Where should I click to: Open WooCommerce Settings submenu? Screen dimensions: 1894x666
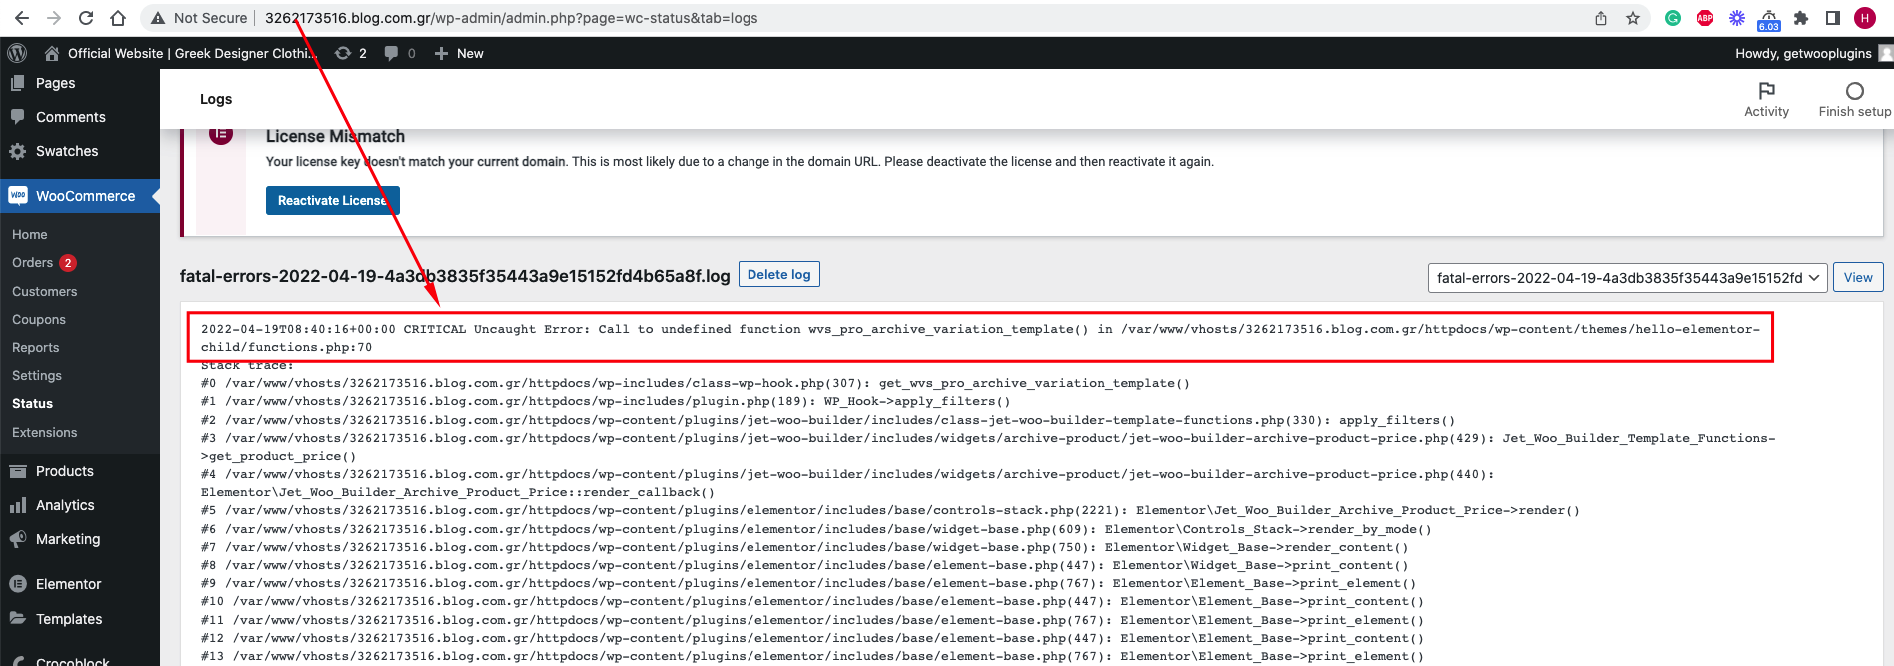pyautogui.click(x=37, y=375)
